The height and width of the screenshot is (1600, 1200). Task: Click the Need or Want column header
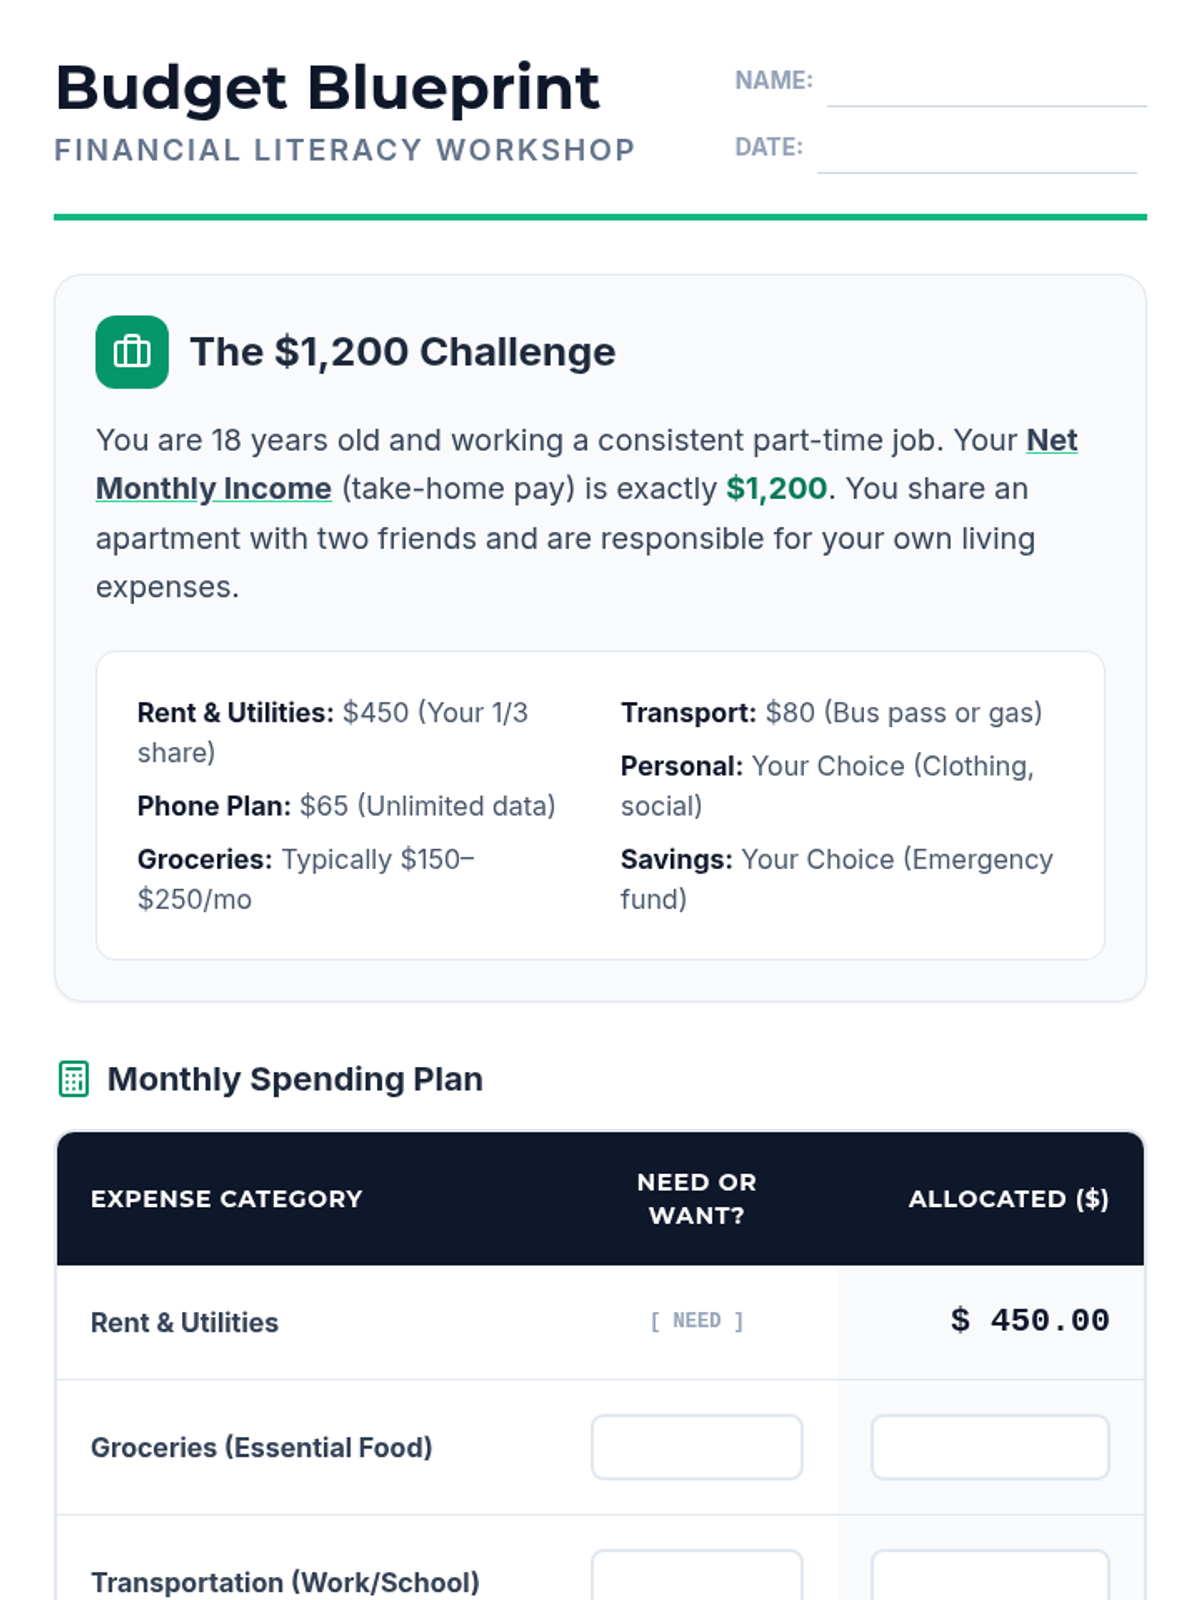click(x=696, y=1199)
